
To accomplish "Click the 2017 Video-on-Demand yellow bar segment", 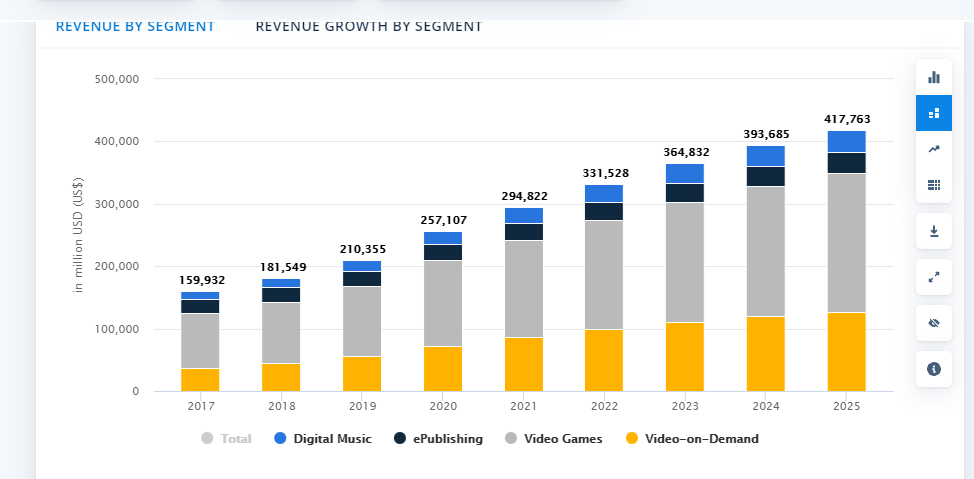I will click(200, 380).
